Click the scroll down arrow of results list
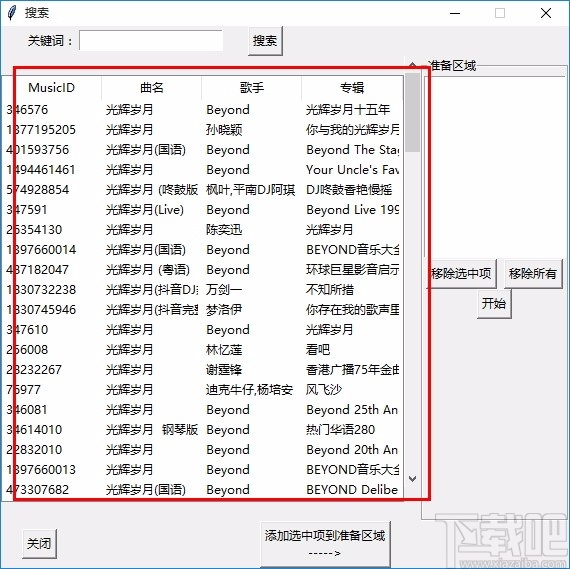Viewport: 570px width, 569px height. click(412, 478)
